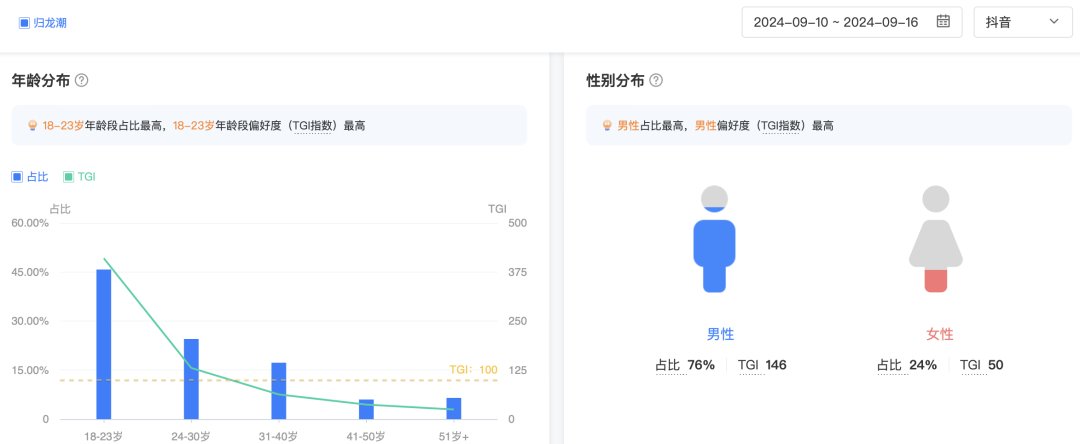Click the 18-23岁 bar in age chart
The image size is (1080, 444).
[x=104, y=344]
